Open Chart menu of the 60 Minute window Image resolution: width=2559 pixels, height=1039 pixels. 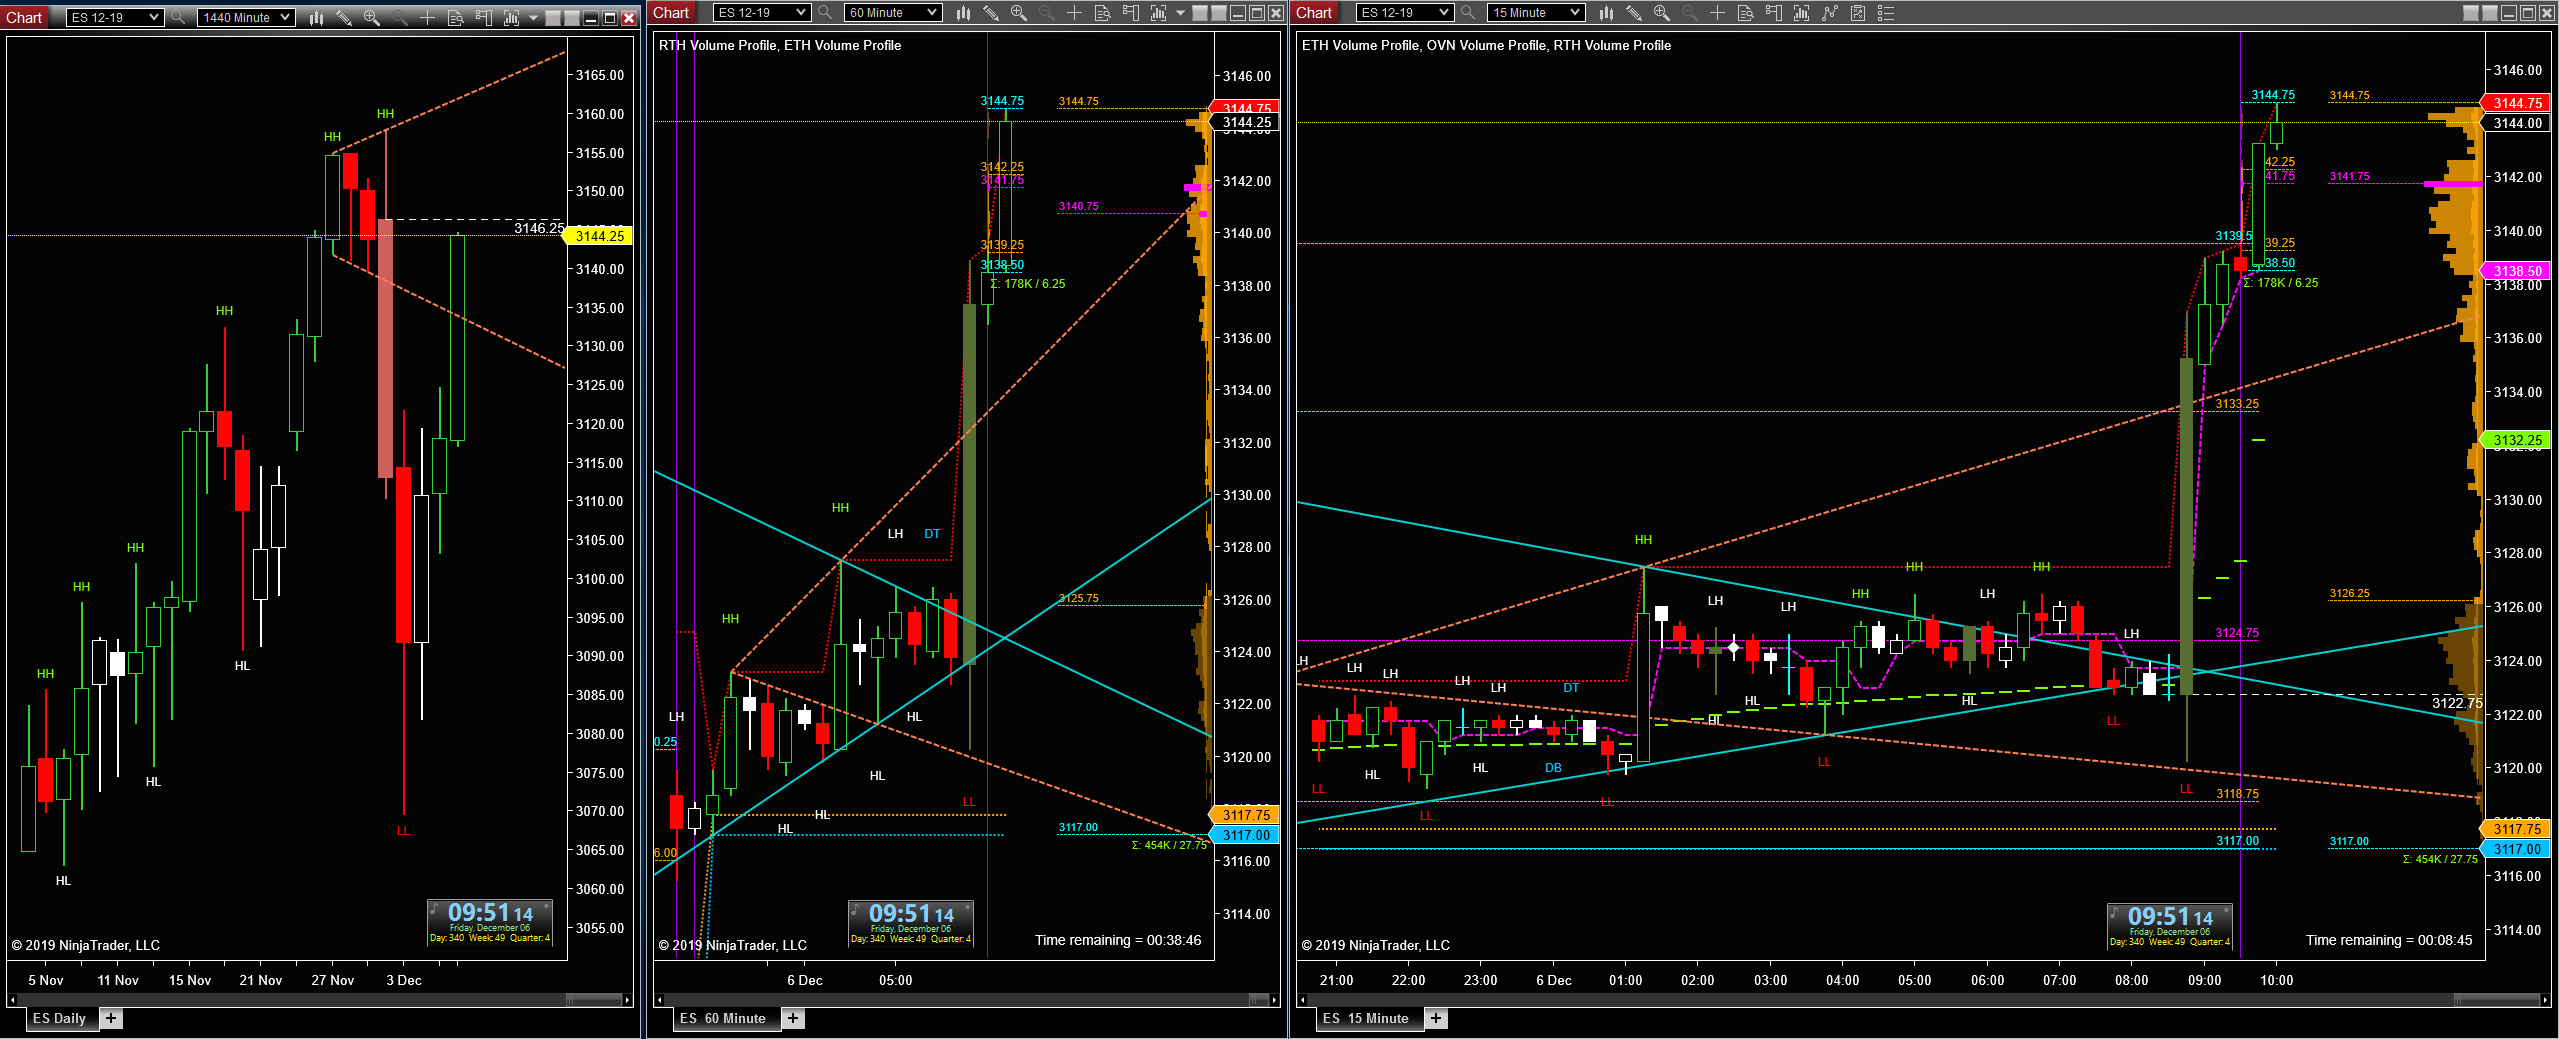pyautogui.click(x=671, y=13)
